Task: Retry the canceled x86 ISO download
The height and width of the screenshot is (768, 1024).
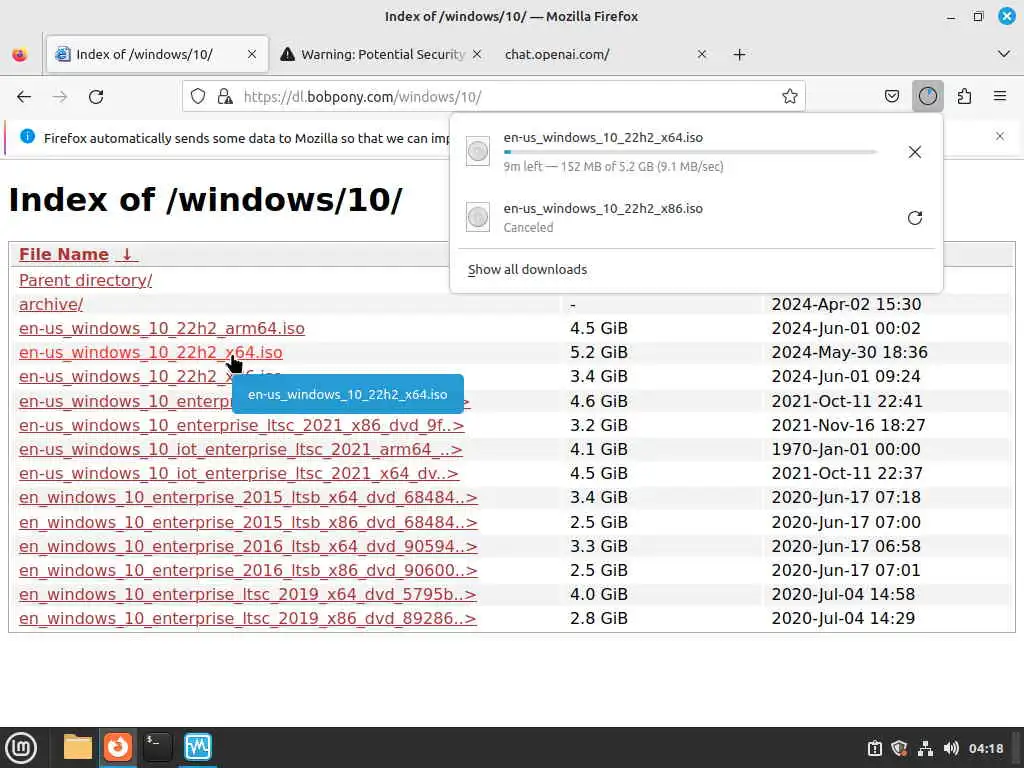Action: tap(914, 217)
